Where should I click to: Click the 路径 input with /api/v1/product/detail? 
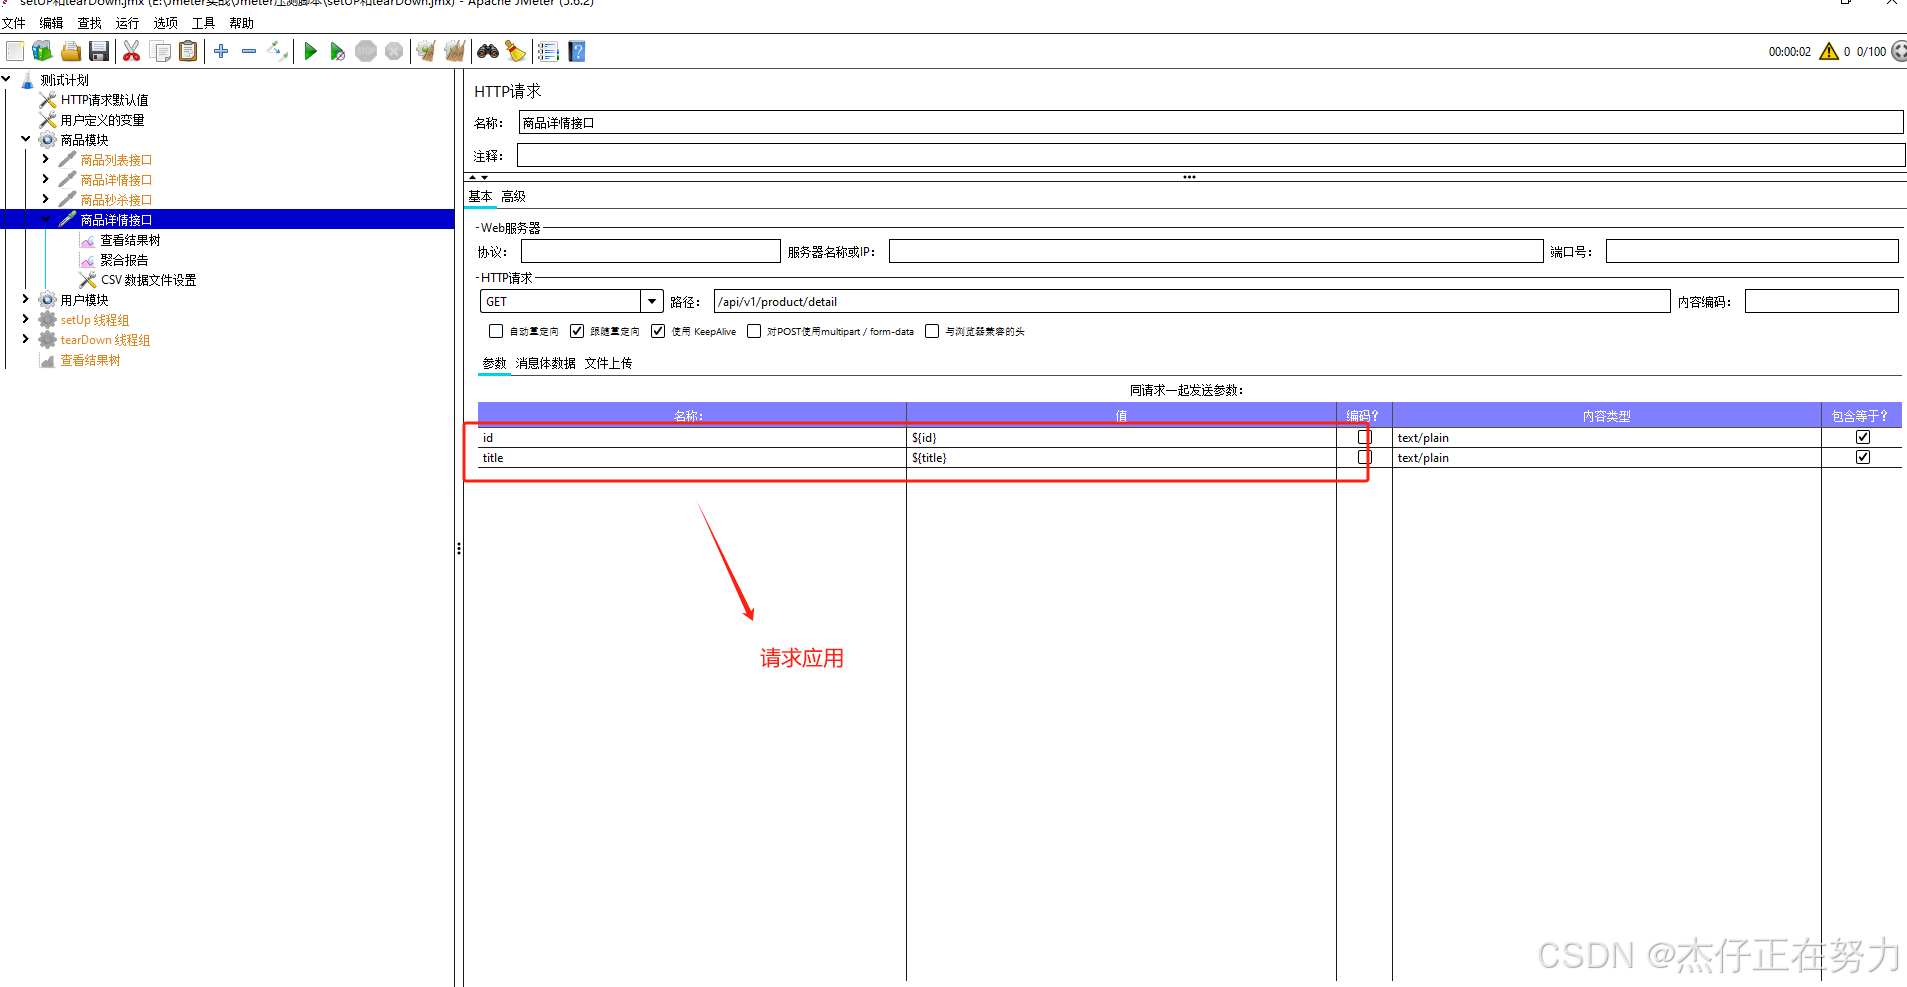point(1191,301)
